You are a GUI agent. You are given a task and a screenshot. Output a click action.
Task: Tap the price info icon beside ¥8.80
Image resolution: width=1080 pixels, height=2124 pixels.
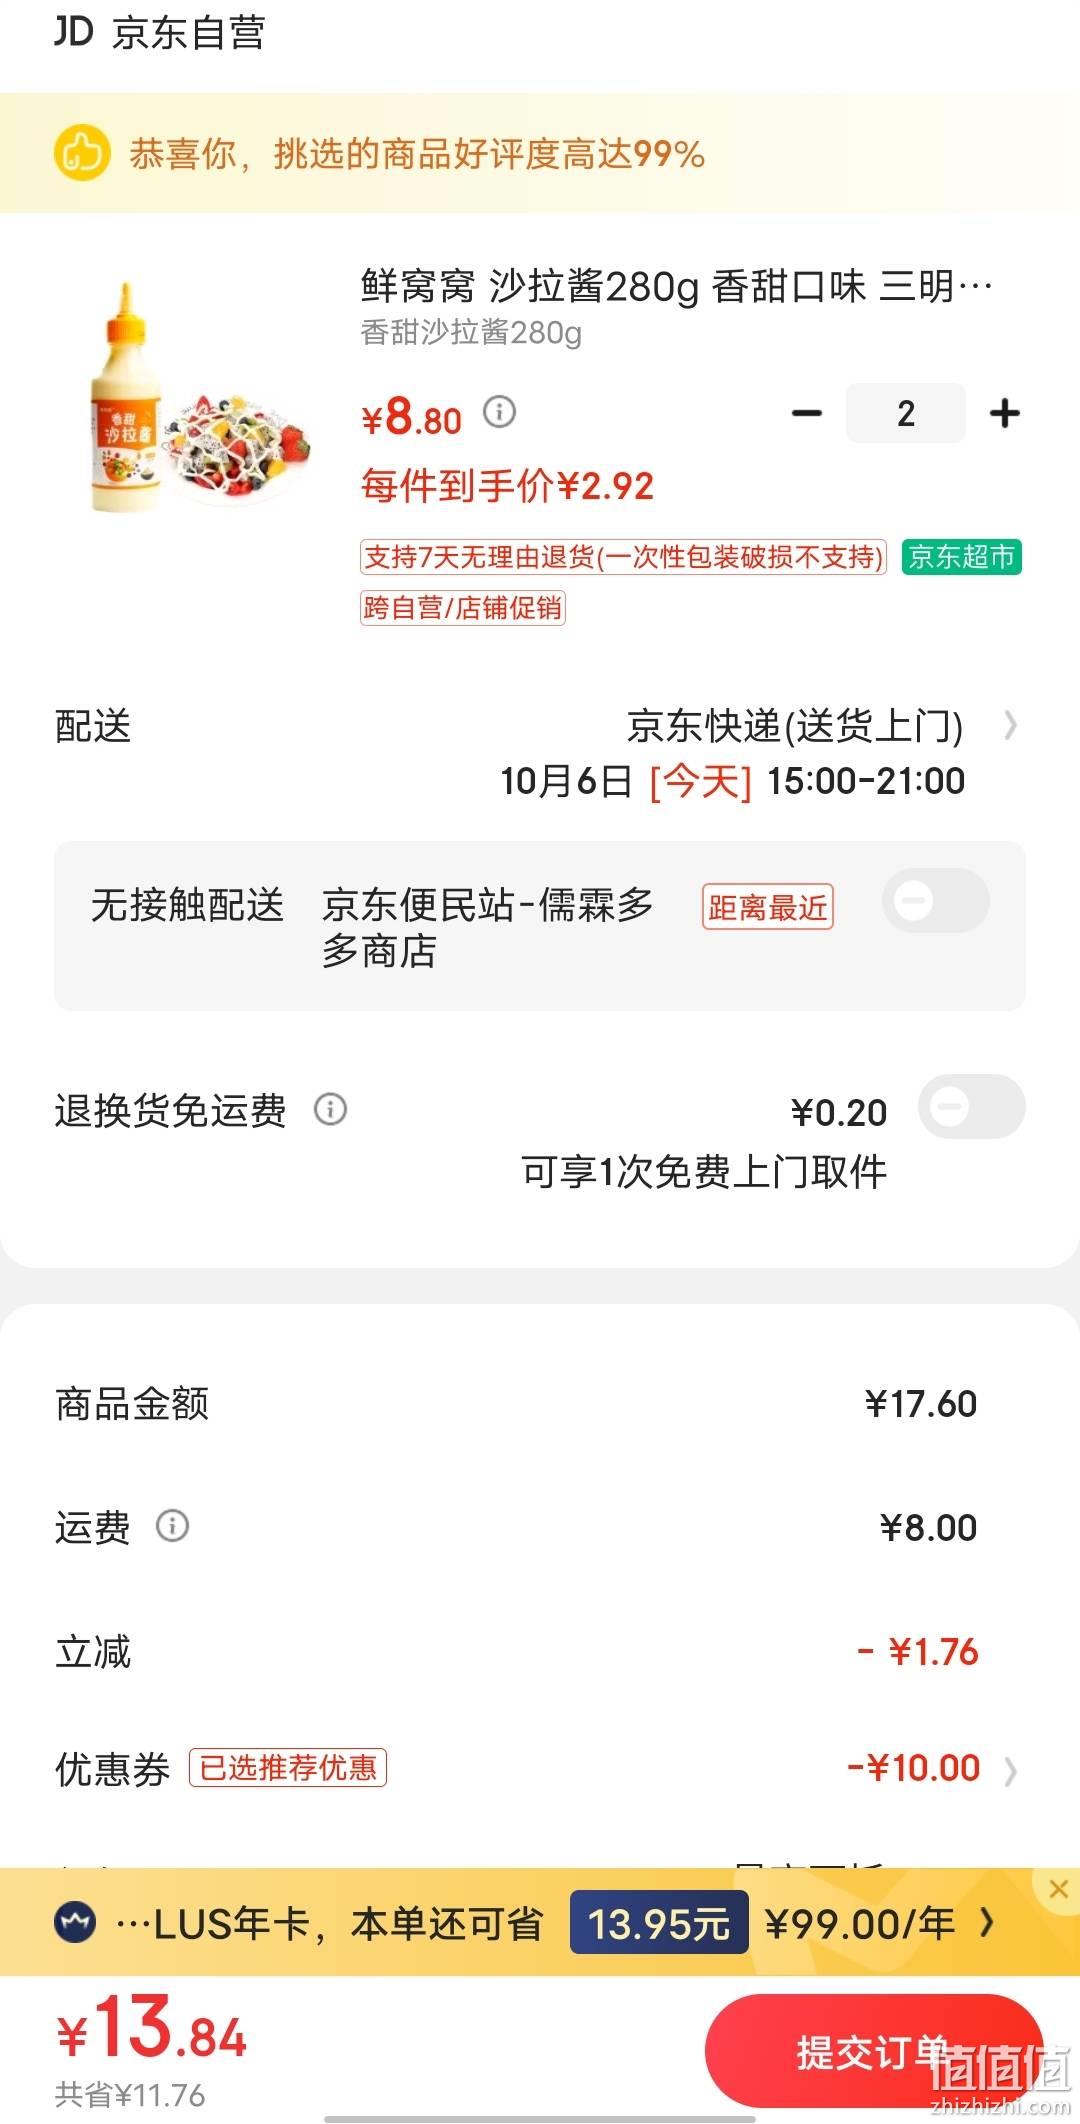[499, 411]
